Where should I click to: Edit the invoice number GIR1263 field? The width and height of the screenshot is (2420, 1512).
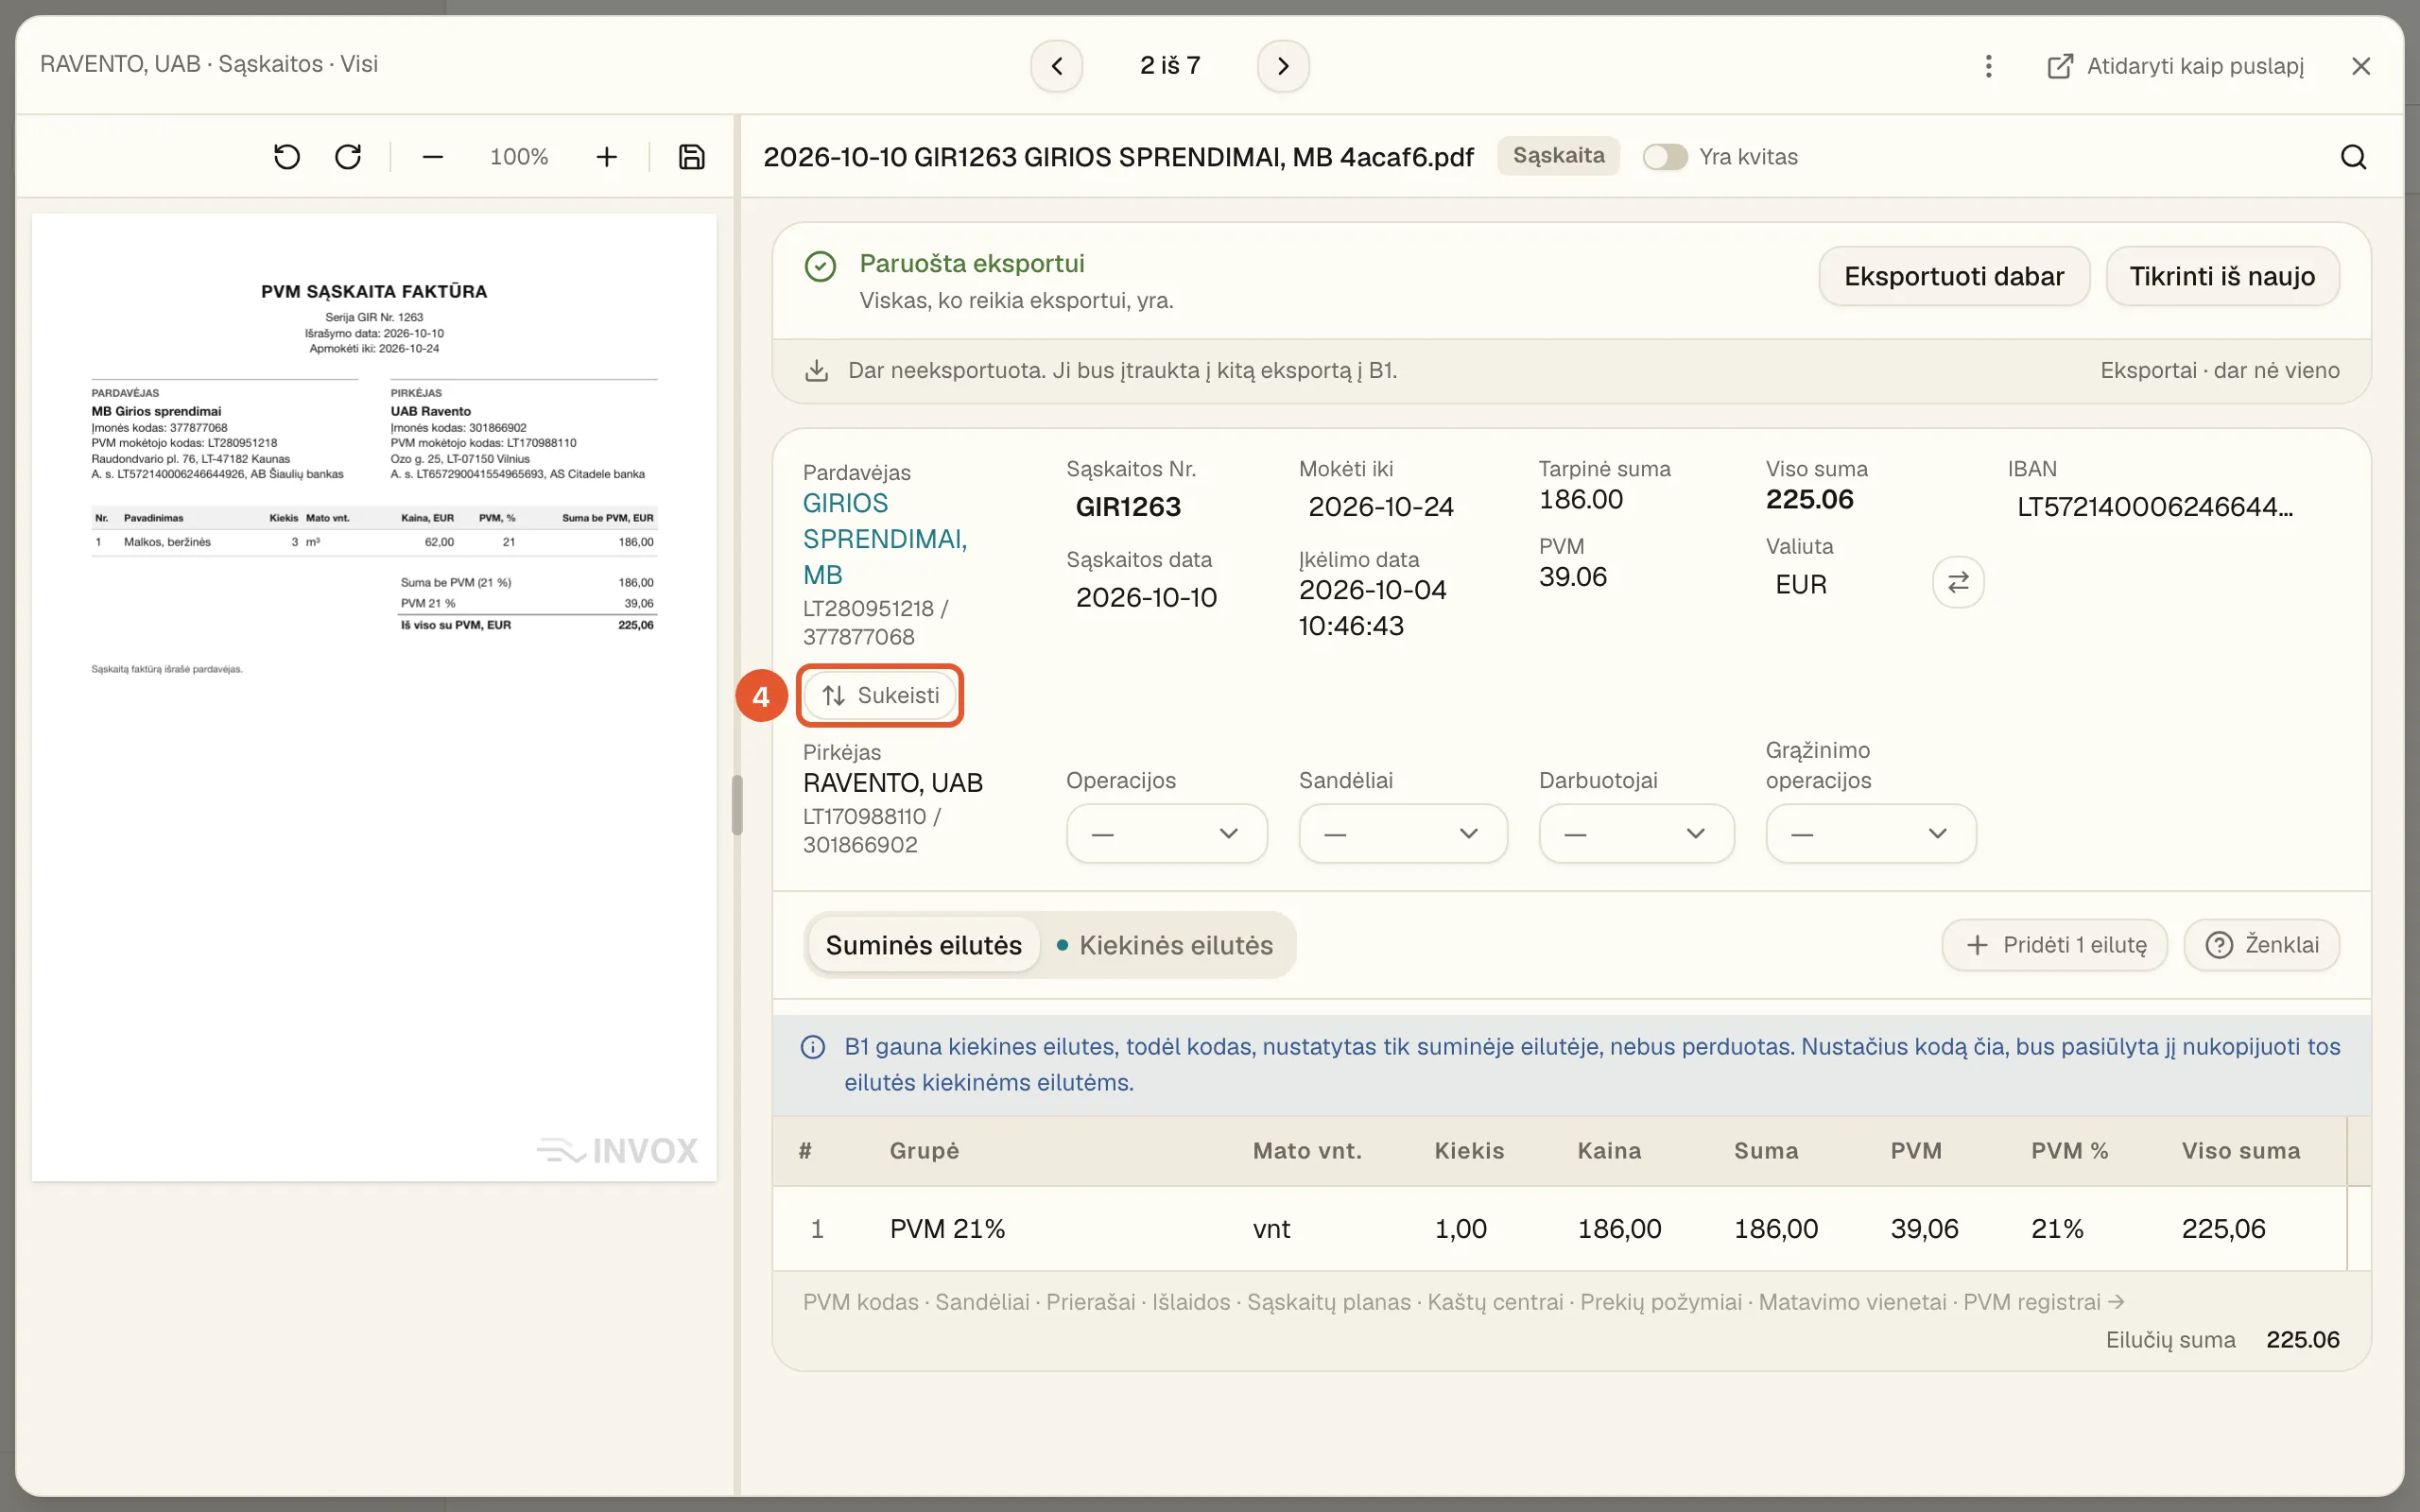coord(1128,507)
